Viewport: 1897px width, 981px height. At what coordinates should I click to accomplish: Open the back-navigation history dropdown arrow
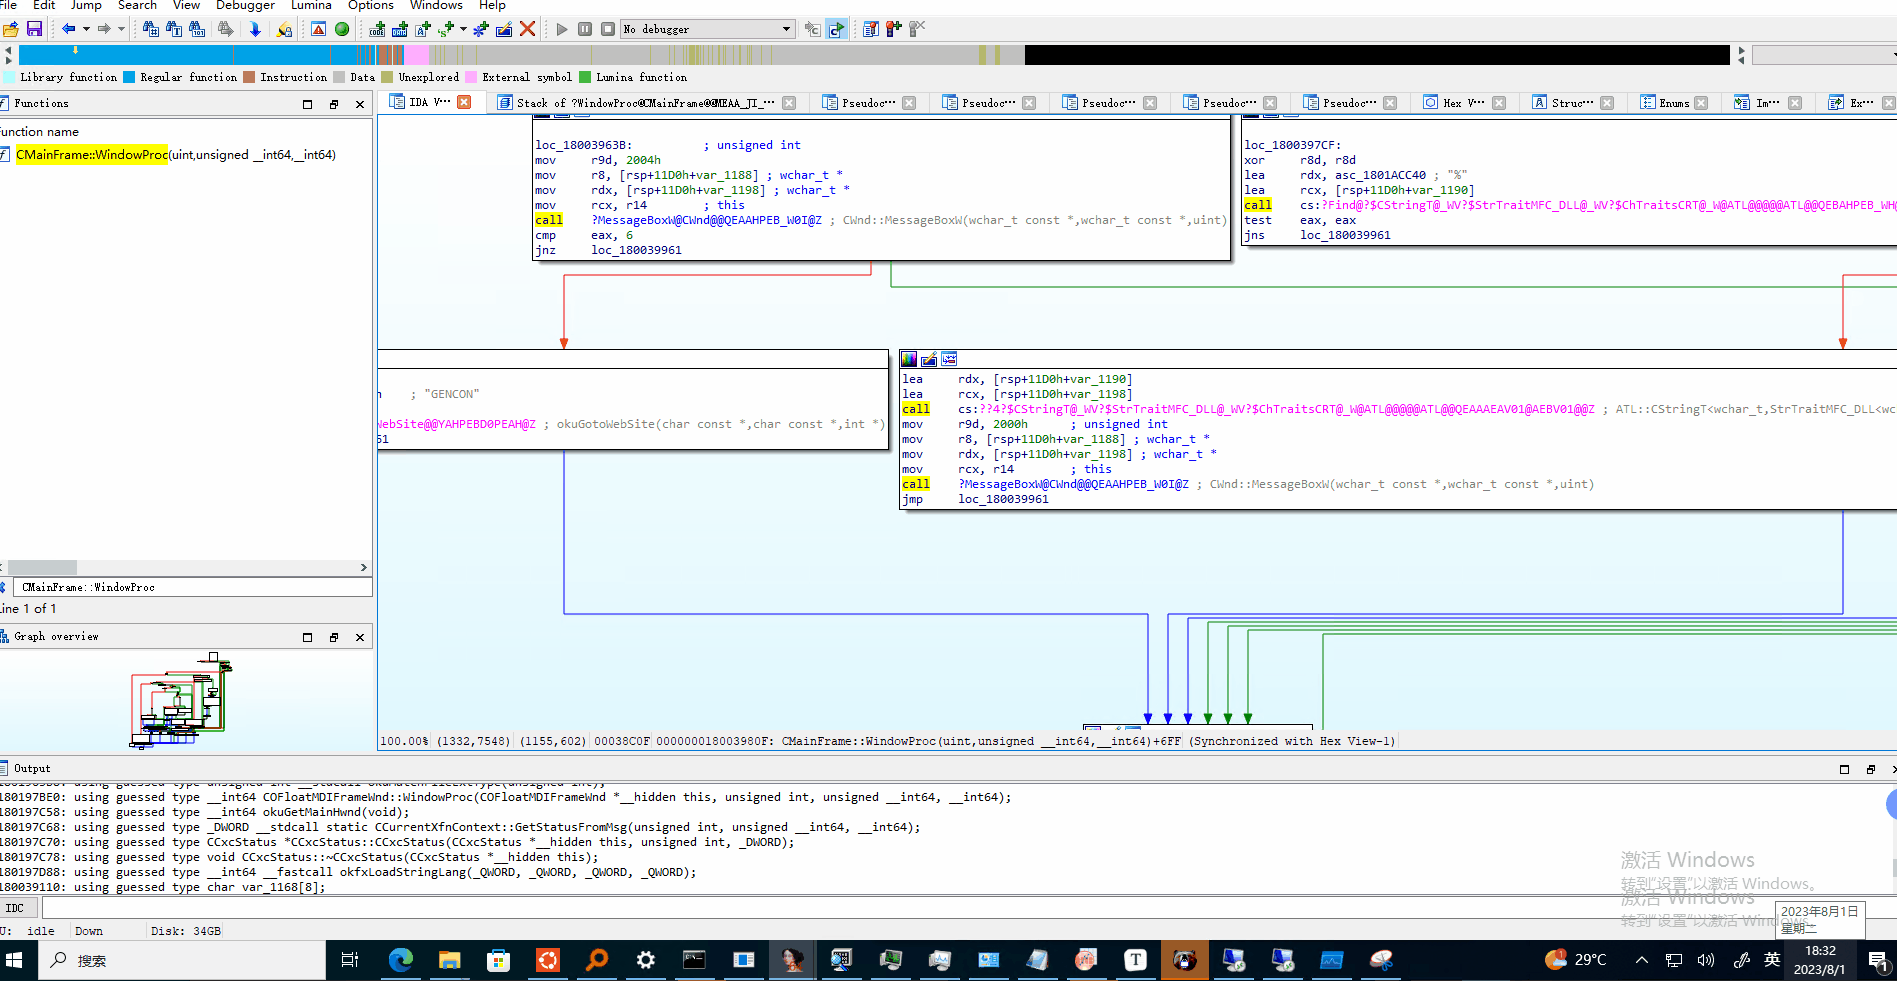[x=86, y=29]
